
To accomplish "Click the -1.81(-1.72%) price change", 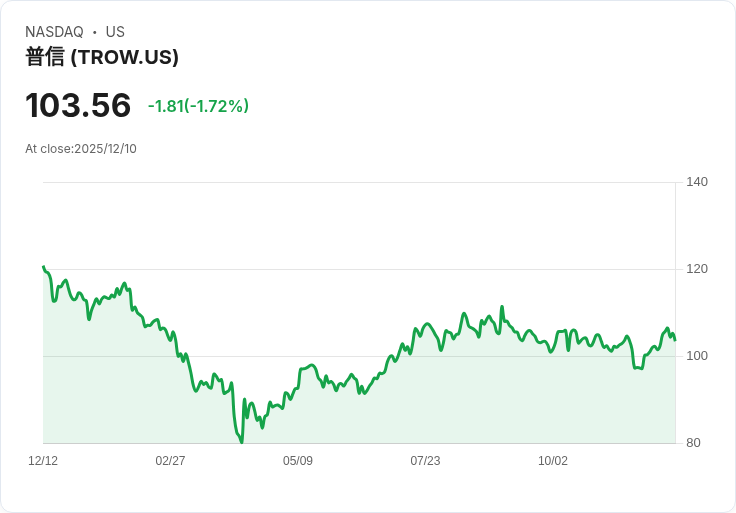I will (x=198, y=106).
